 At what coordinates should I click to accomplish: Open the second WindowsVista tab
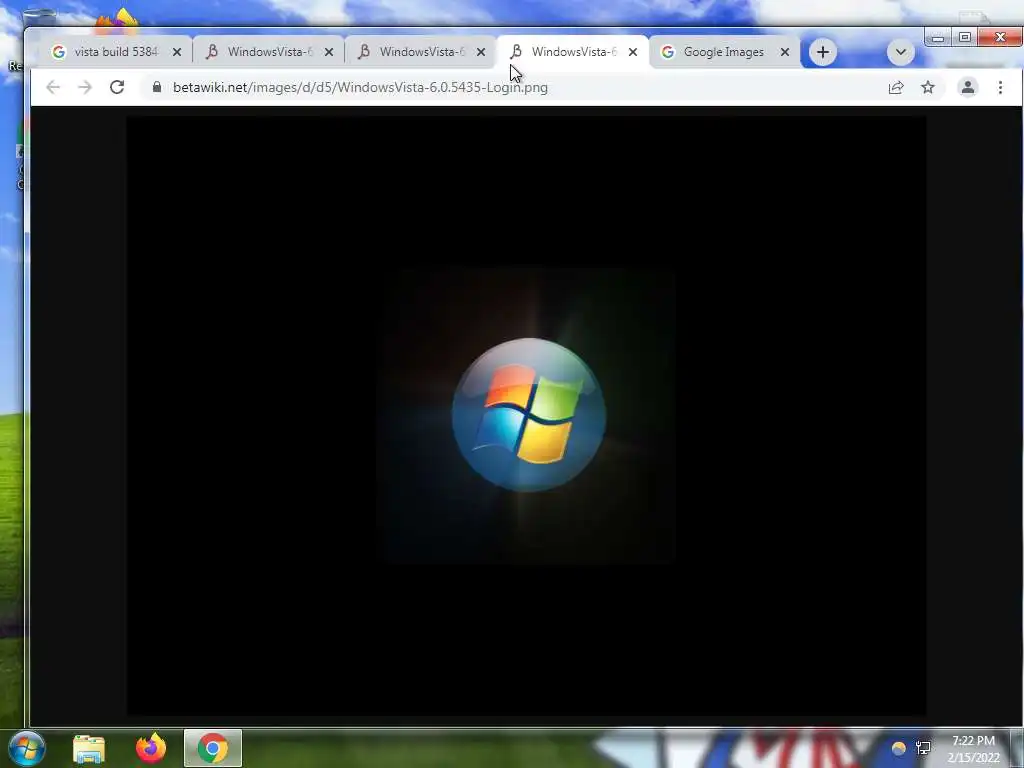point(268,52)
